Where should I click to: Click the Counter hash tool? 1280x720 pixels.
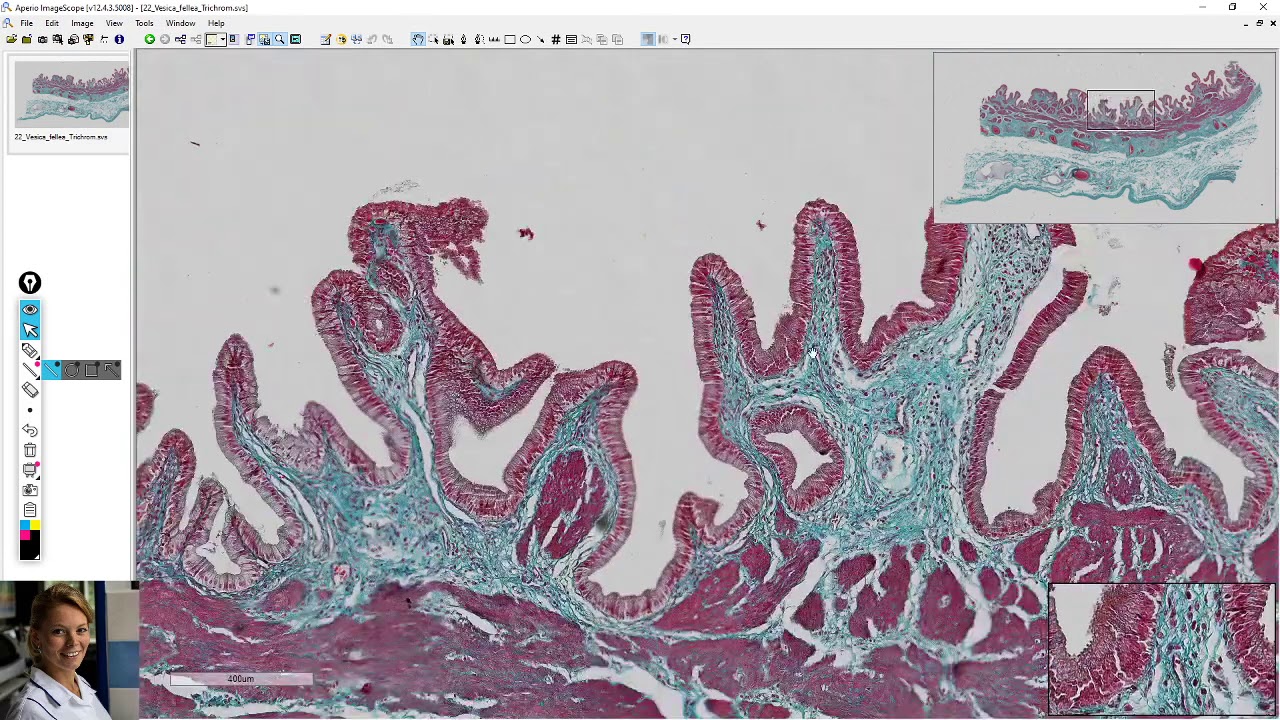(x=555, y=39)
